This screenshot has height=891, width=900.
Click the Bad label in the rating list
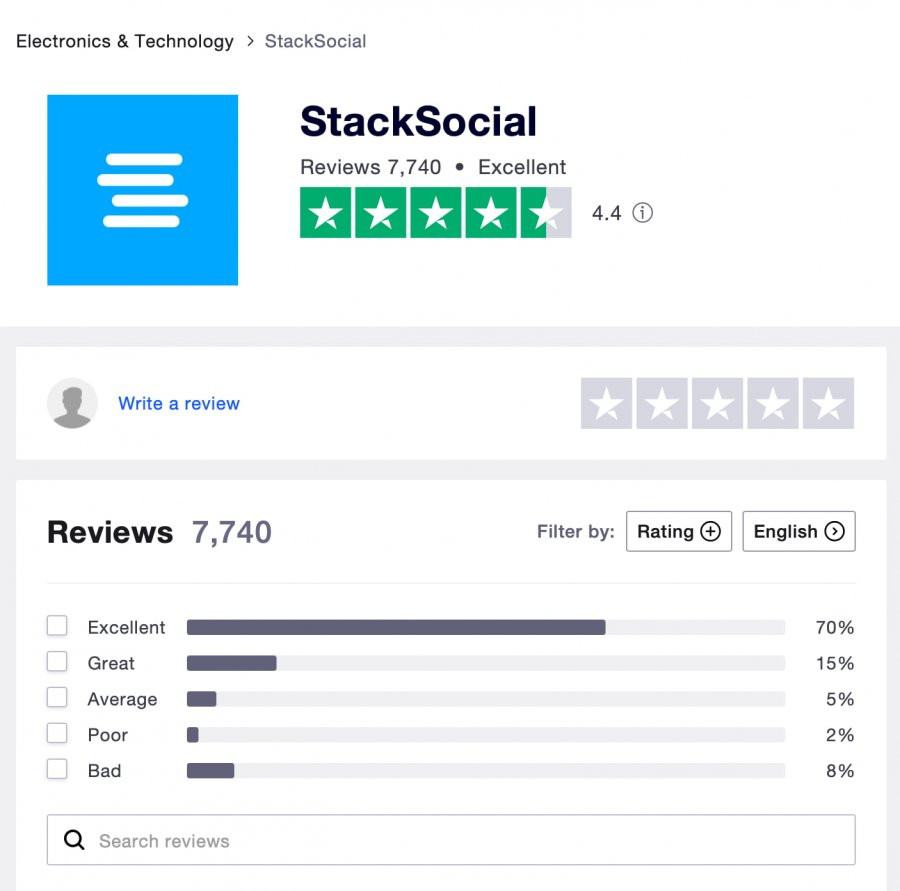click(x=104, y=770)
